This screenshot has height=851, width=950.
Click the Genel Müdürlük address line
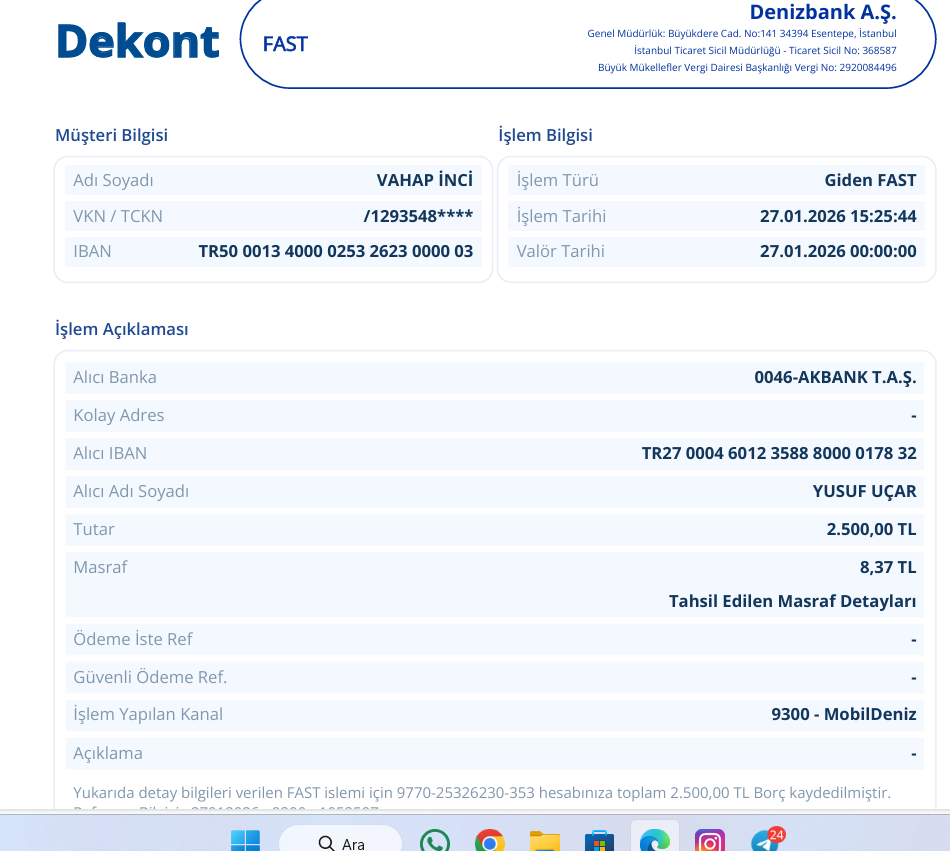(742, 34)
